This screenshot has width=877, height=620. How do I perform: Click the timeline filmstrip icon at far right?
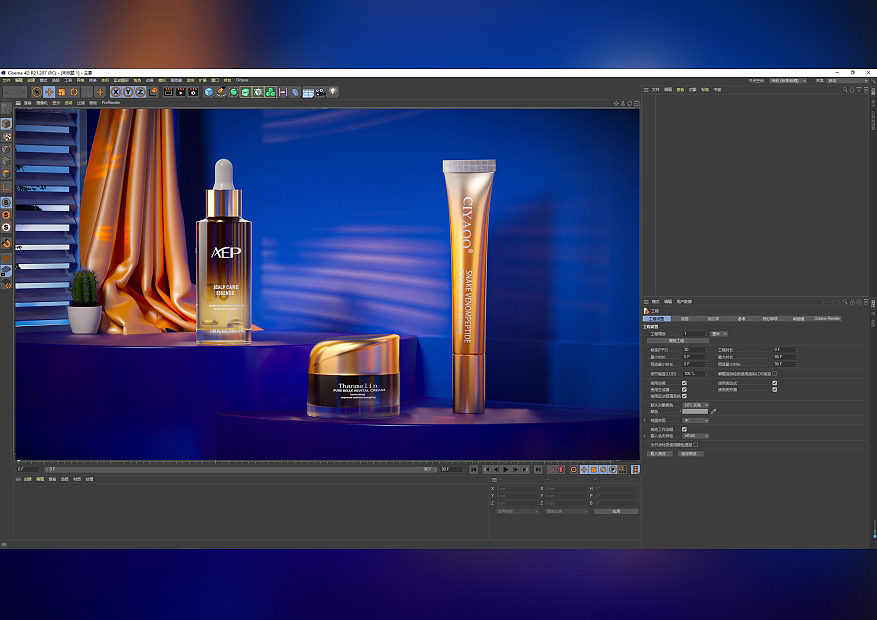click(x=635, y=470)
